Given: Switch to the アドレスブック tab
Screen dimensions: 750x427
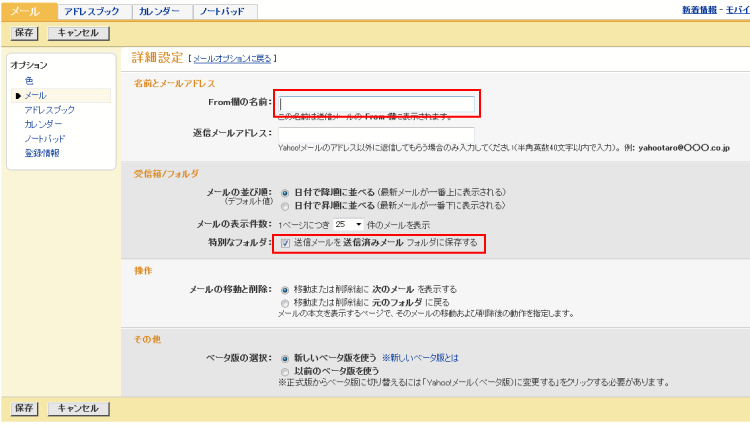Looking at the screenshot, I should point(90,11).
